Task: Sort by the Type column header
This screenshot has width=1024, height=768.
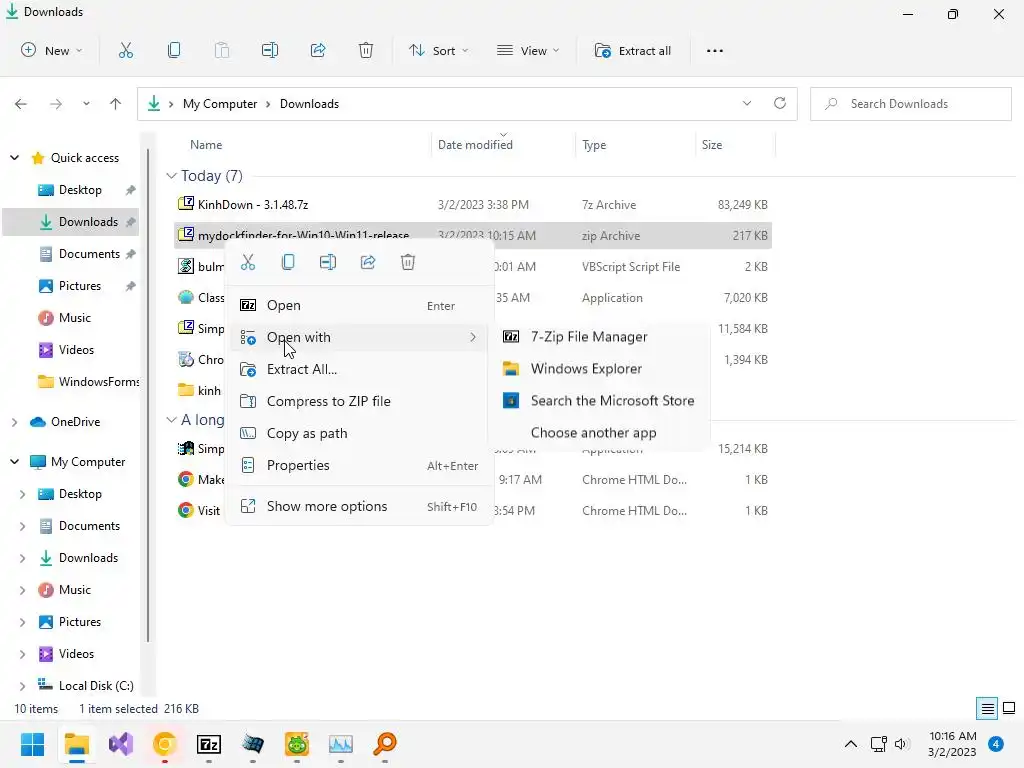Action: [x=594, y=145]
